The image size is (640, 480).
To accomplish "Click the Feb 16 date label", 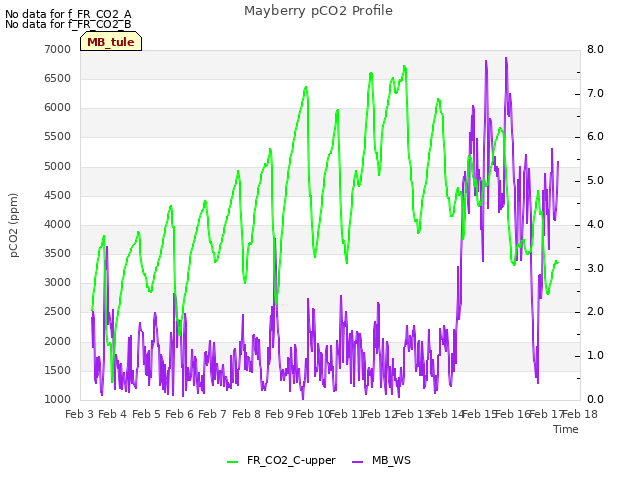I will coord(513,414).
